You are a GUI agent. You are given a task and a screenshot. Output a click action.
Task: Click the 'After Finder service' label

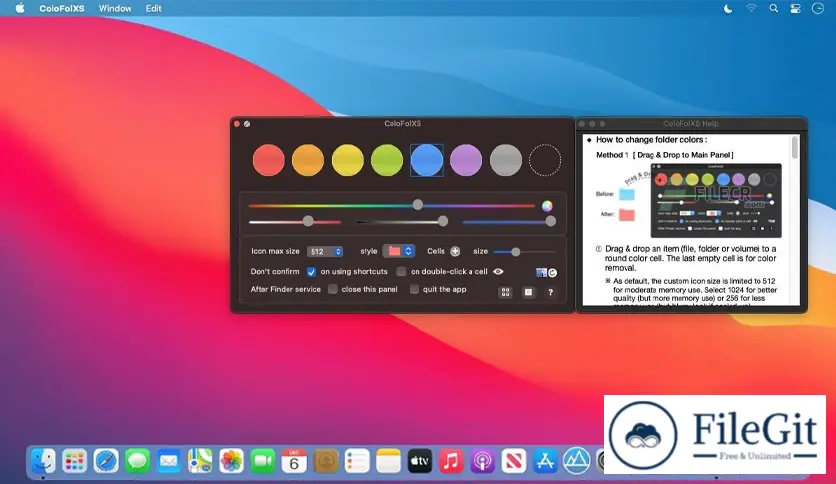click(286, 289)
